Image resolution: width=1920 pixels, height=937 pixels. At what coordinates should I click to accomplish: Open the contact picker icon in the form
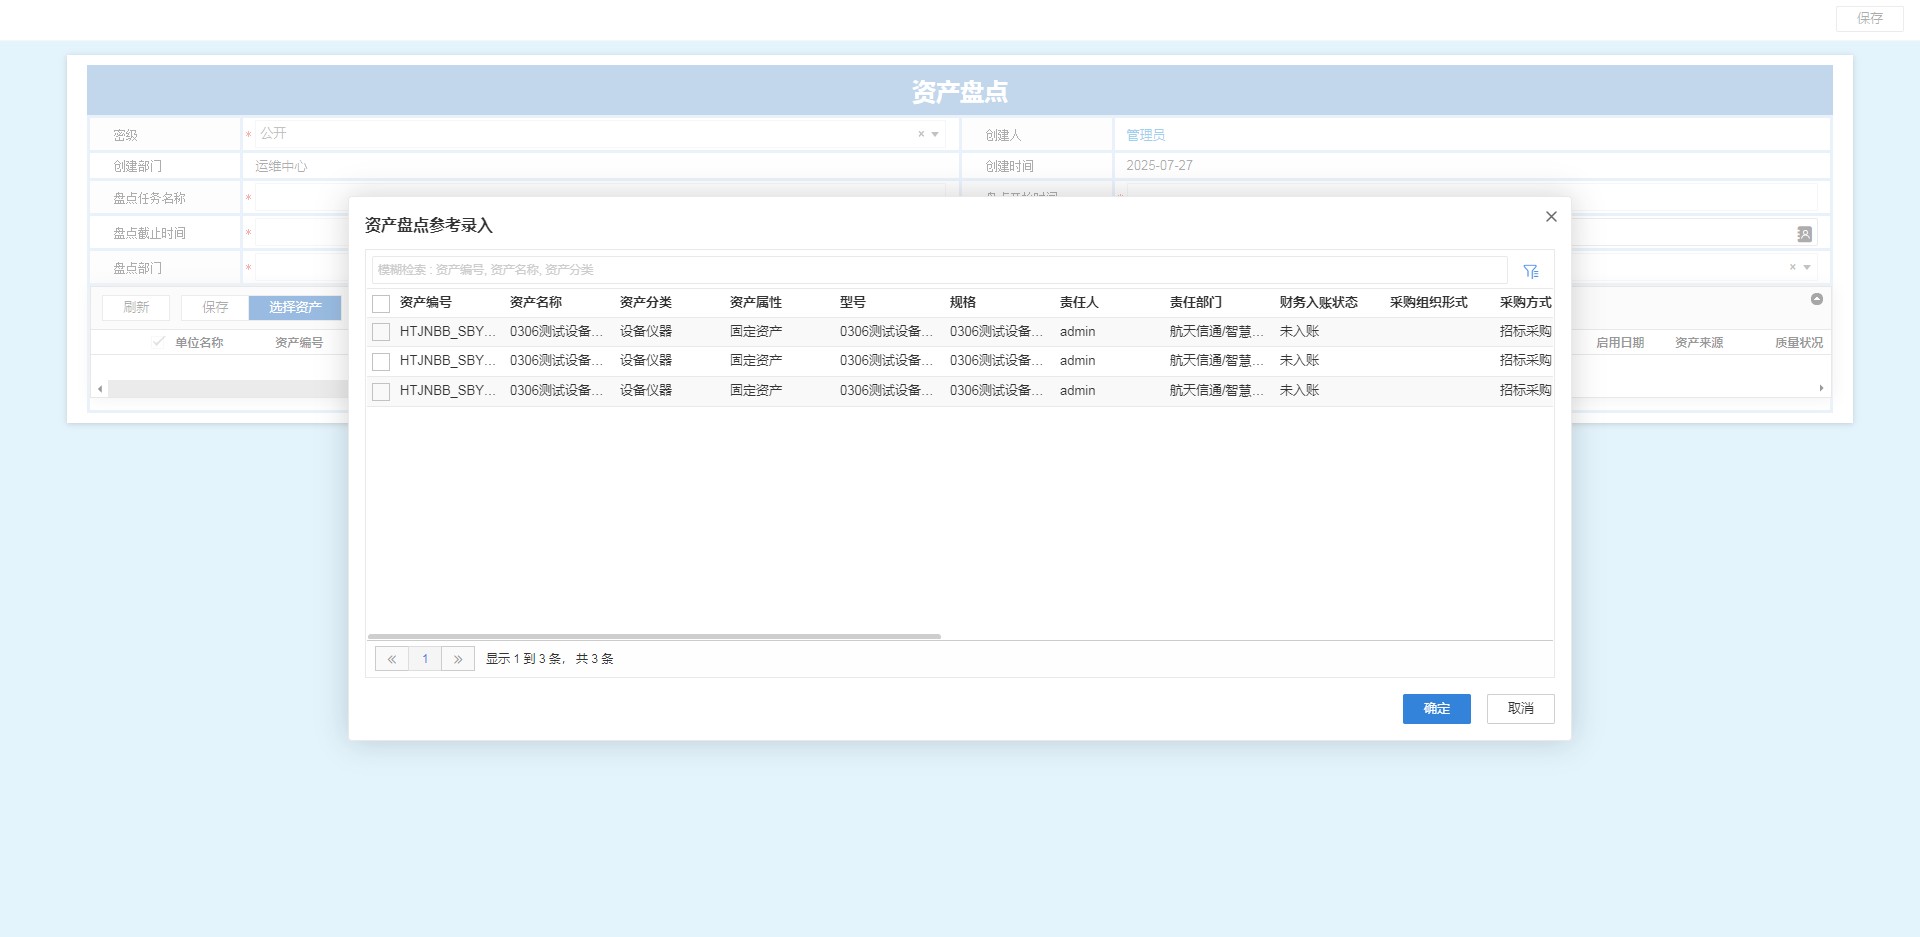pos(1804,233)
